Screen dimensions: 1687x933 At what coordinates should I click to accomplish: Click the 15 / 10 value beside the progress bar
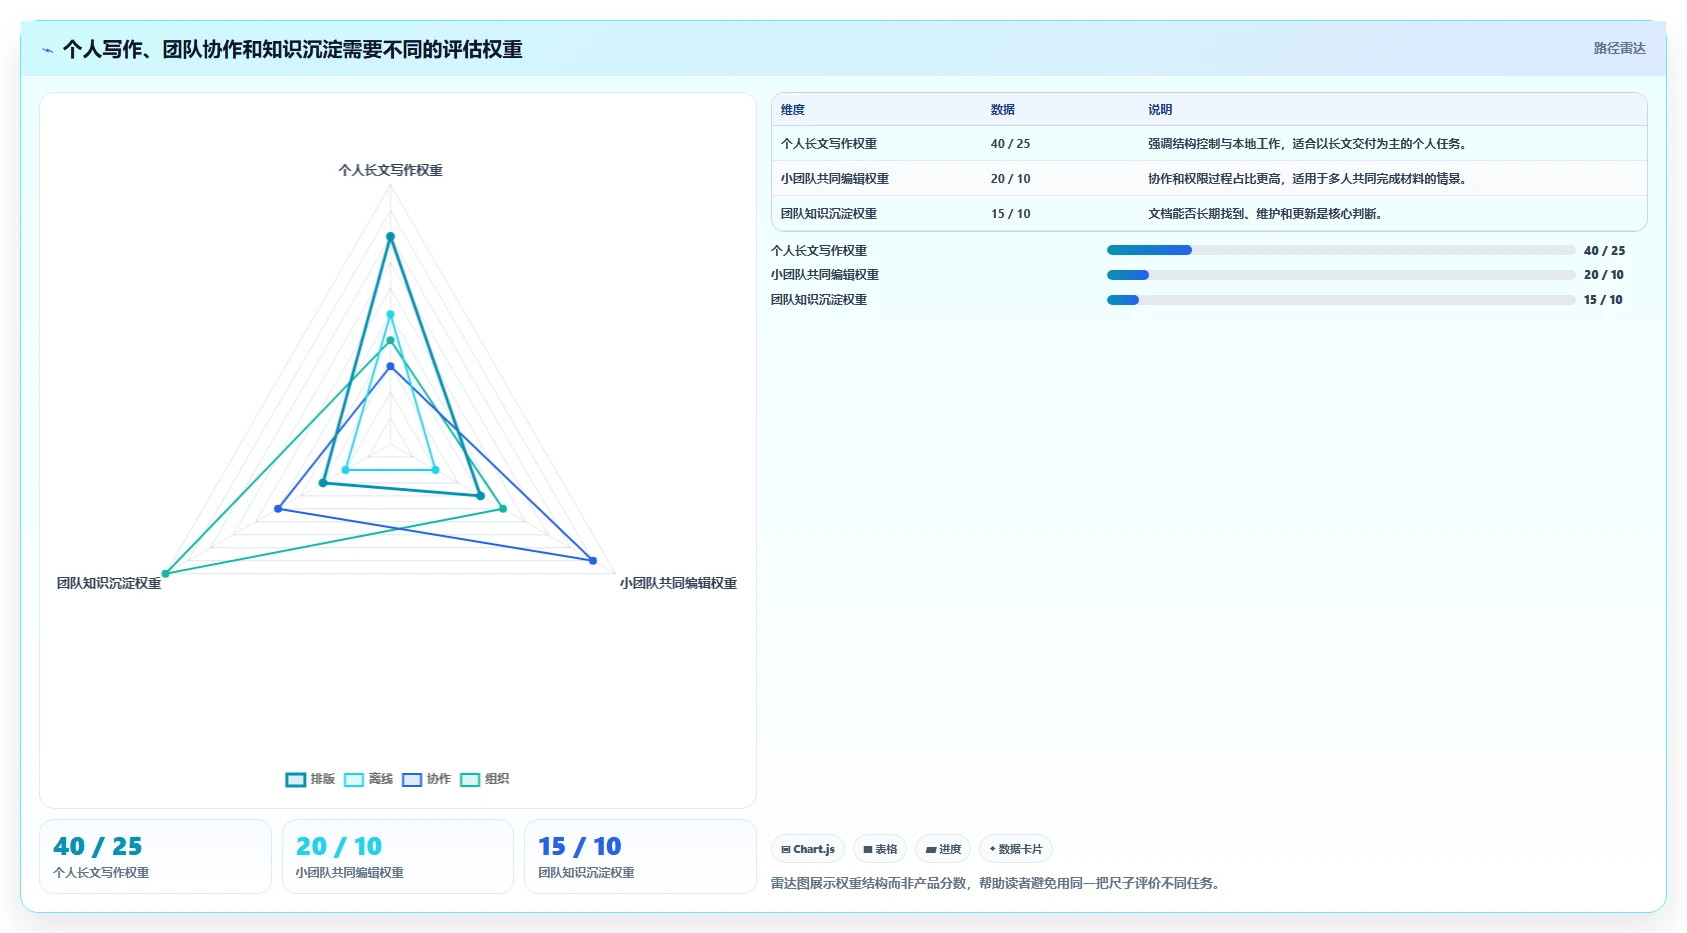[1603, 300]
